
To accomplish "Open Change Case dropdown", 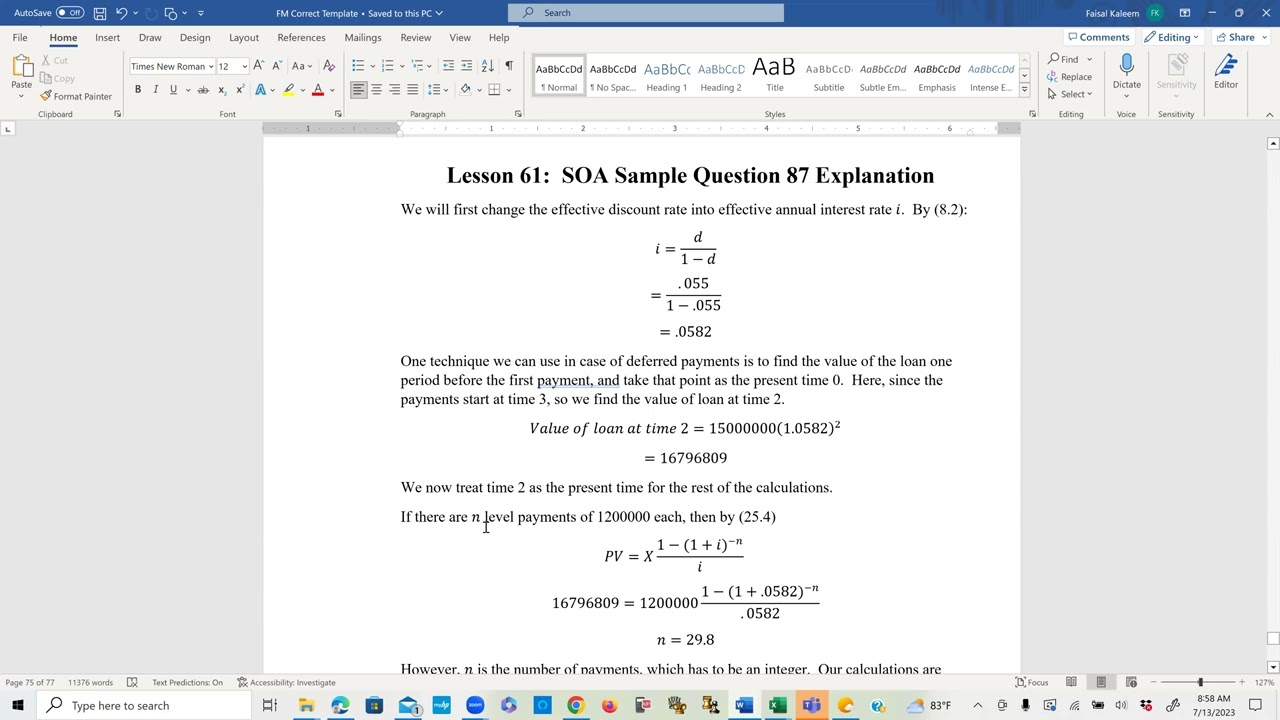I will (302, 66).
